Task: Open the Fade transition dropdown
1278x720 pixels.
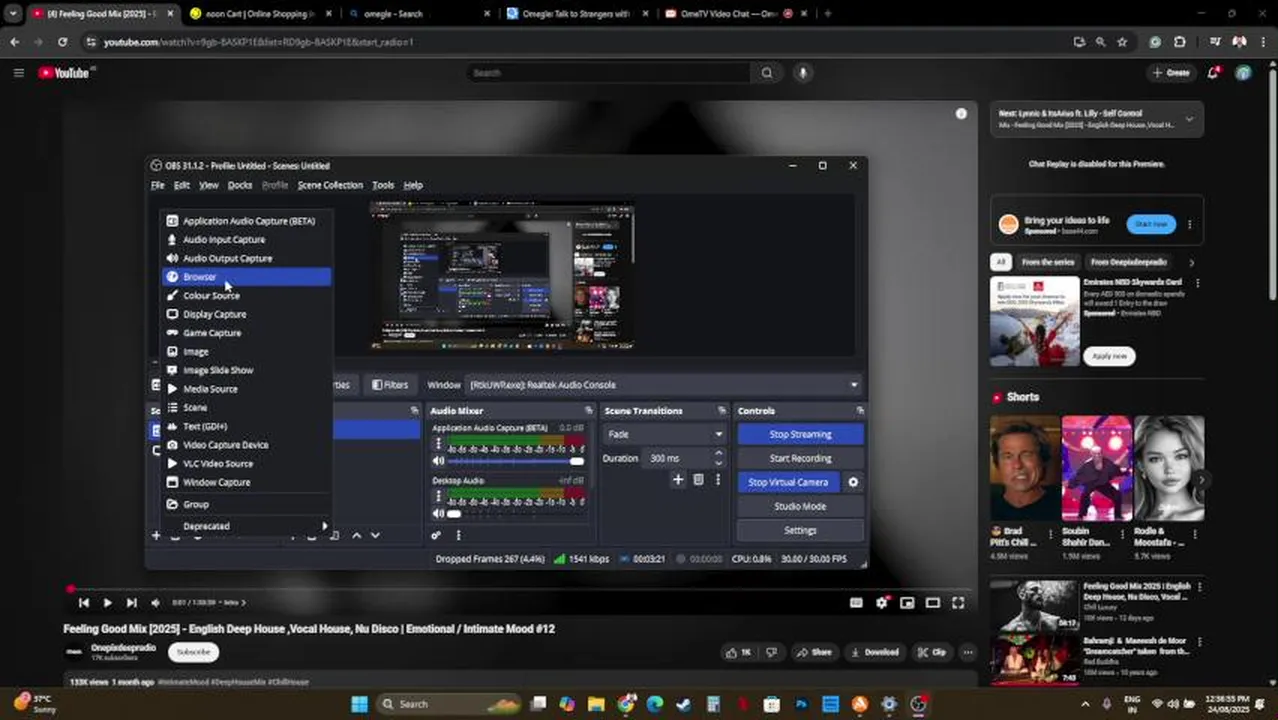Action: pyautogui.click(x=664, y=434)
